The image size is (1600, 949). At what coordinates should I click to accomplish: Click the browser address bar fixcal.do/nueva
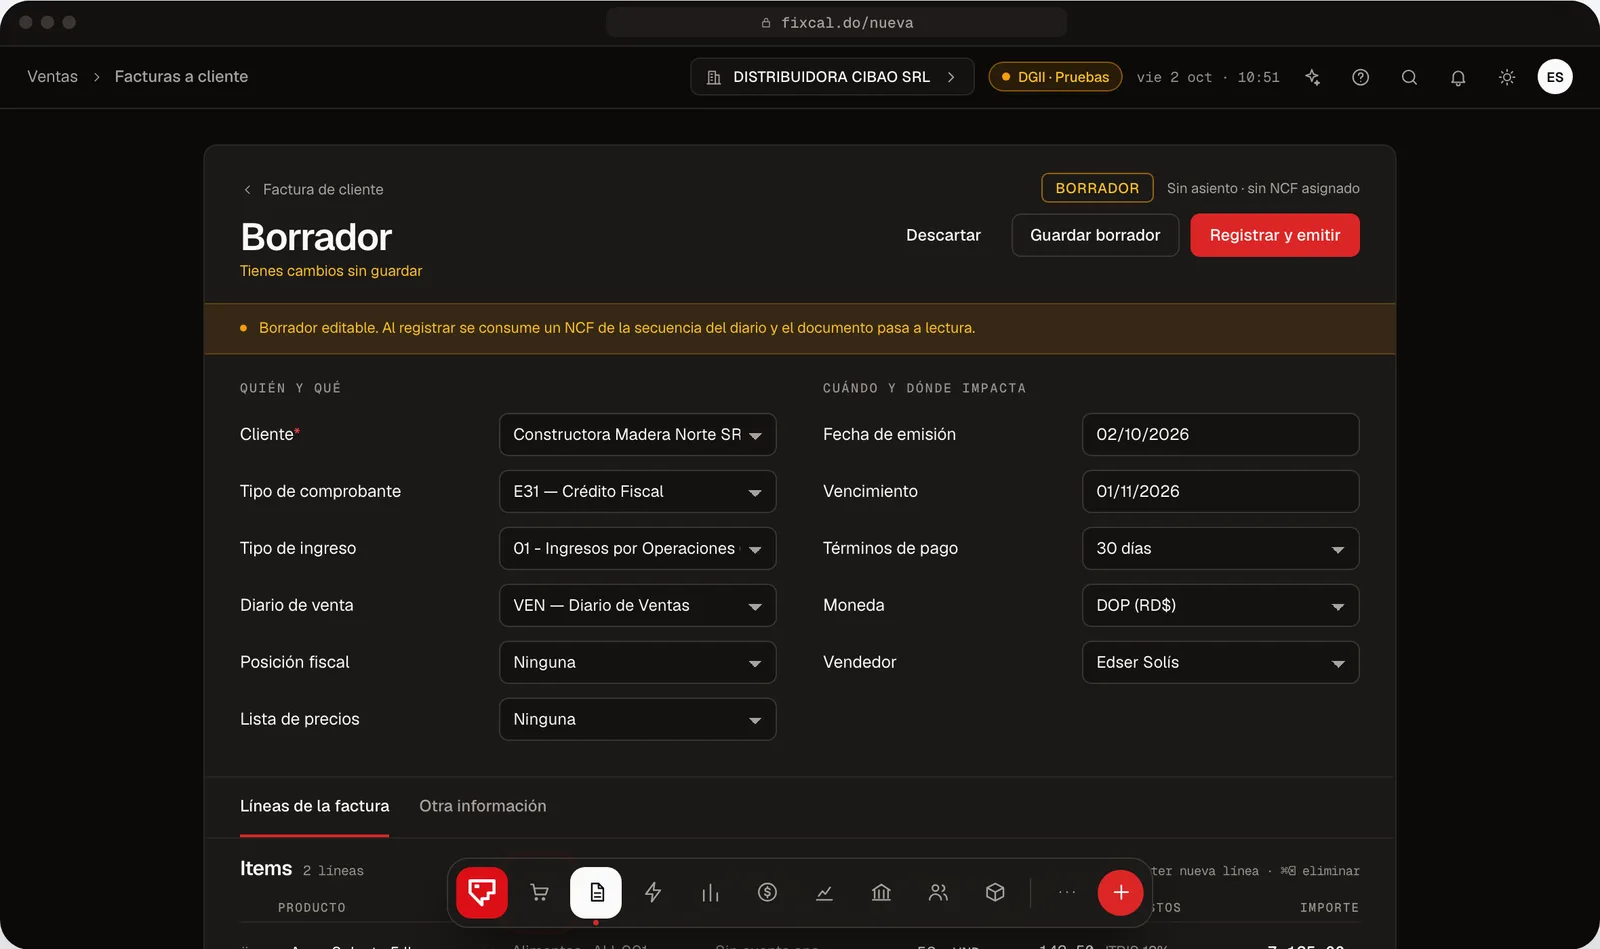pyautogui.click(x=837, y=22)
